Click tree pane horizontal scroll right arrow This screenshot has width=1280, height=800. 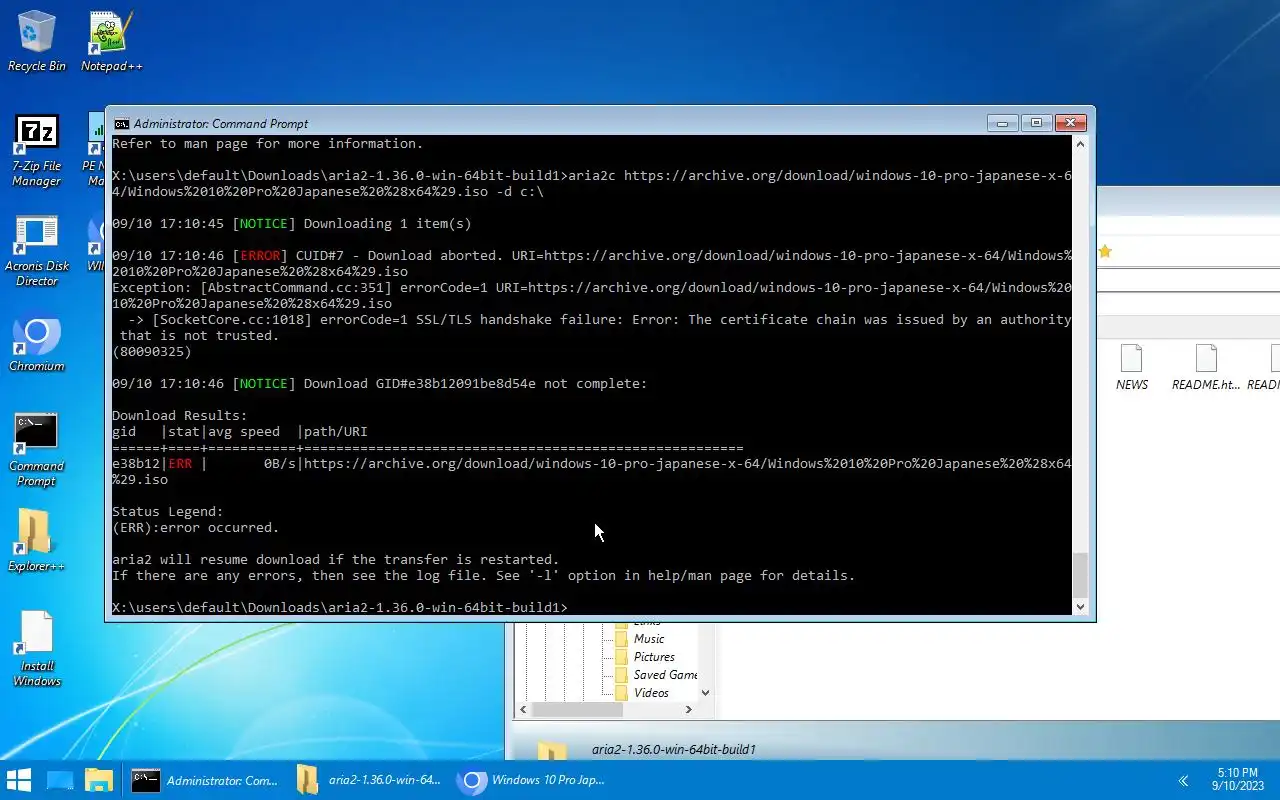click(688, 709)
